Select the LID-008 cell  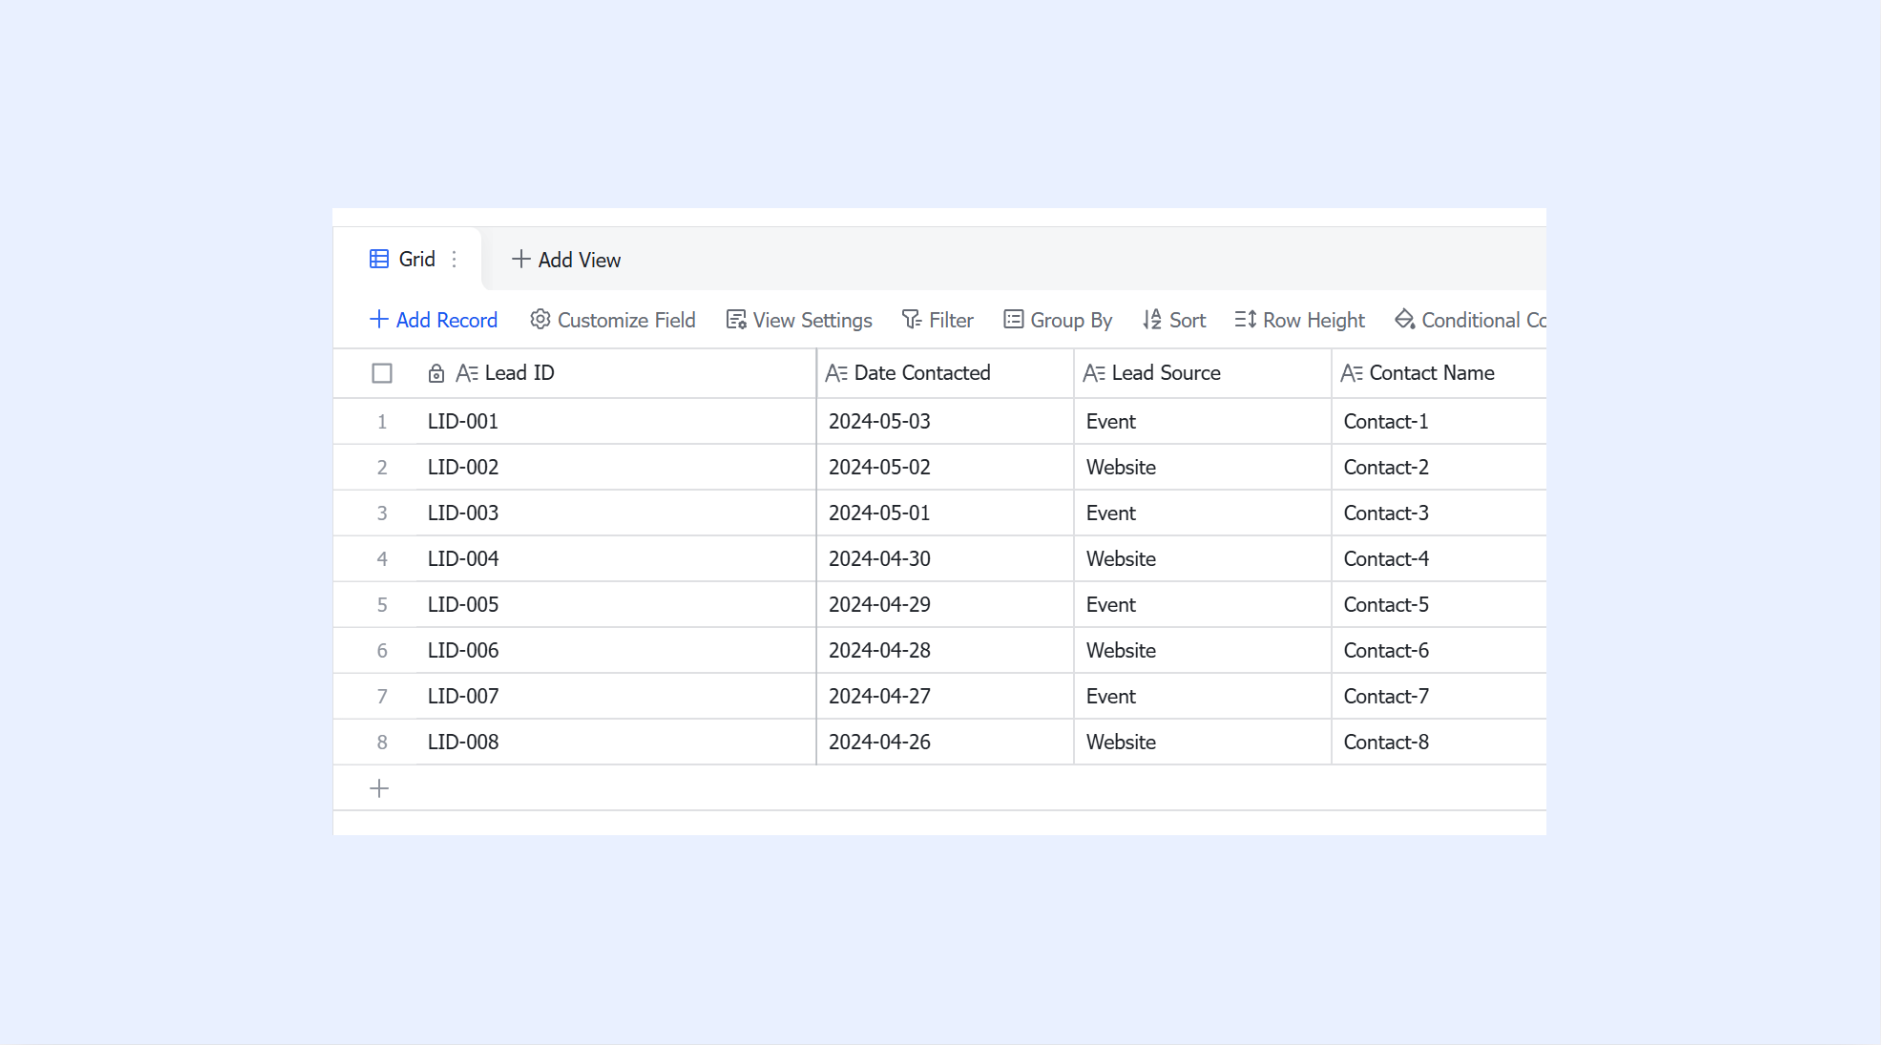[616, 742]
